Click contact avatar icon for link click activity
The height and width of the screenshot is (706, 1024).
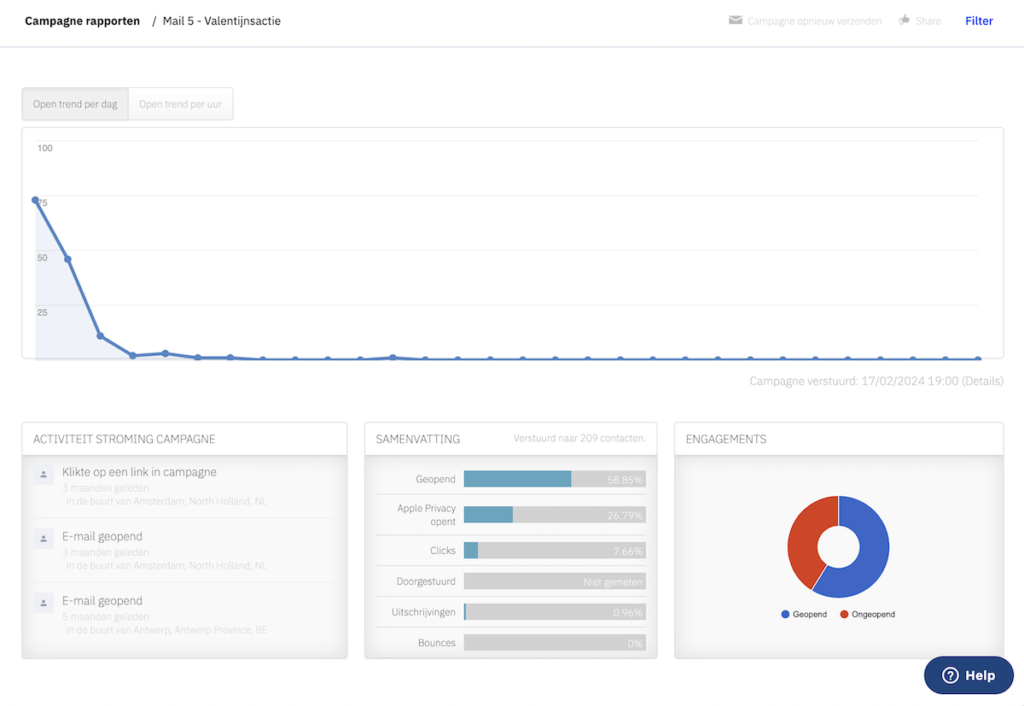(43, 475)
